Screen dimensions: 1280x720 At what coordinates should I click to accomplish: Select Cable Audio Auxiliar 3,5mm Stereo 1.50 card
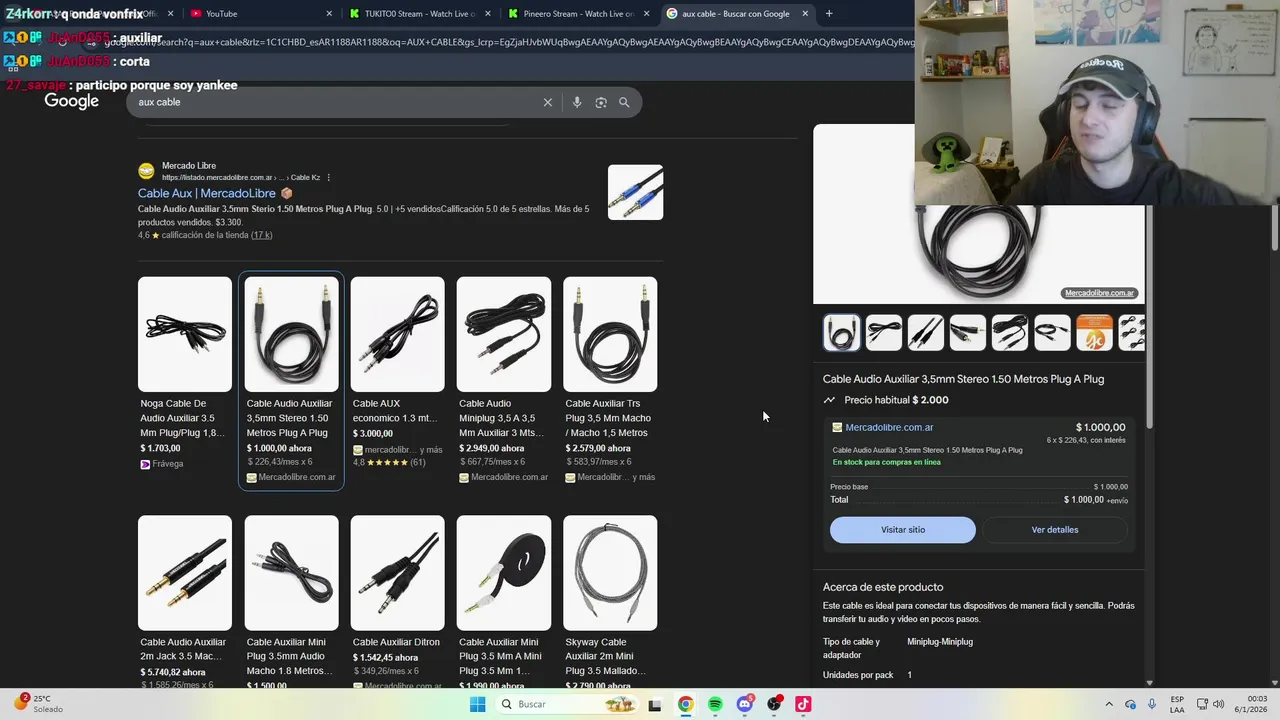291,380
